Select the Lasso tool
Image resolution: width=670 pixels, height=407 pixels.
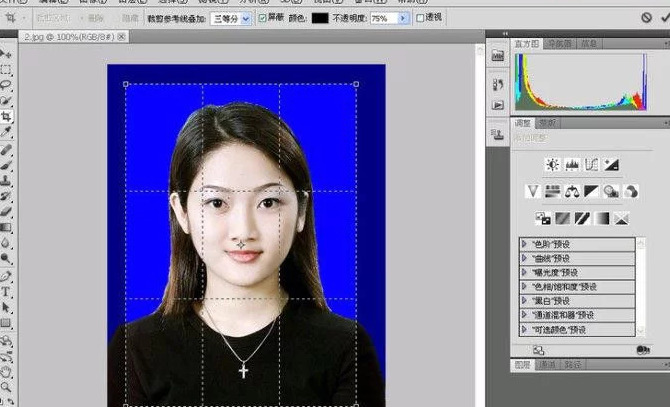click(x=6, y=85)
